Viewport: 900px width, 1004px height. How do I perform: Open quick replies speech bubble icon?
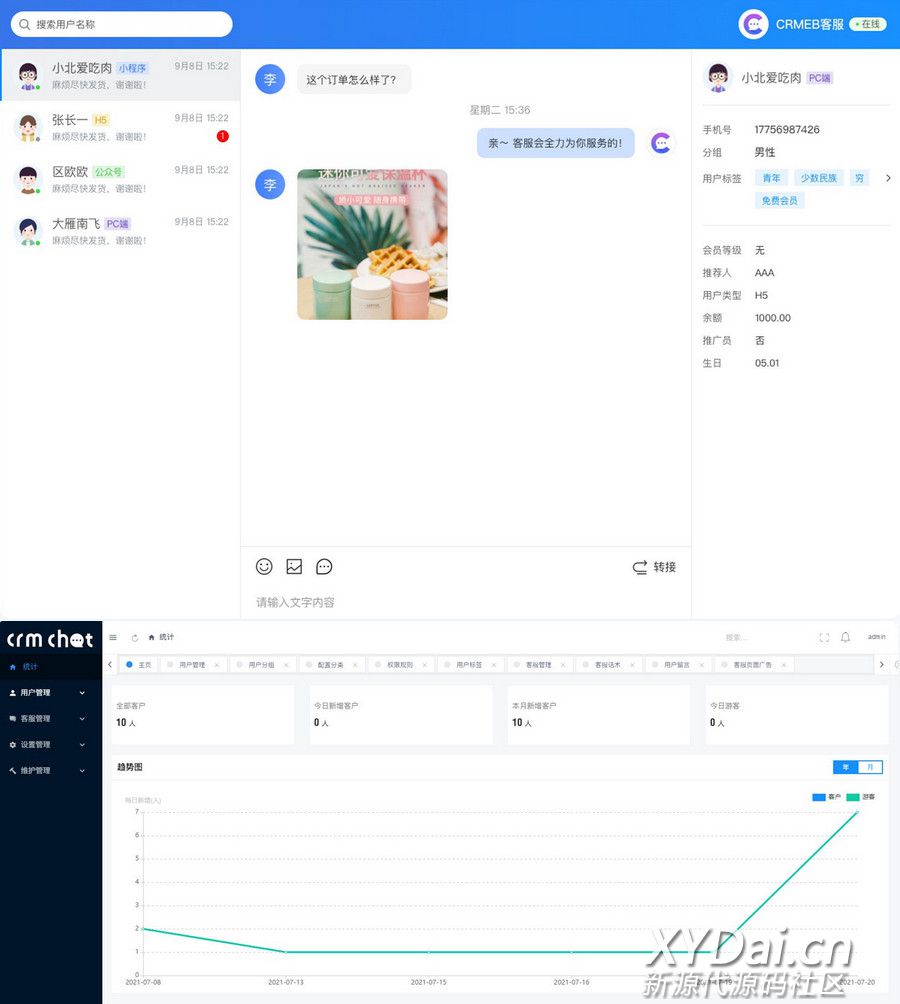click(x=324, y=567)
